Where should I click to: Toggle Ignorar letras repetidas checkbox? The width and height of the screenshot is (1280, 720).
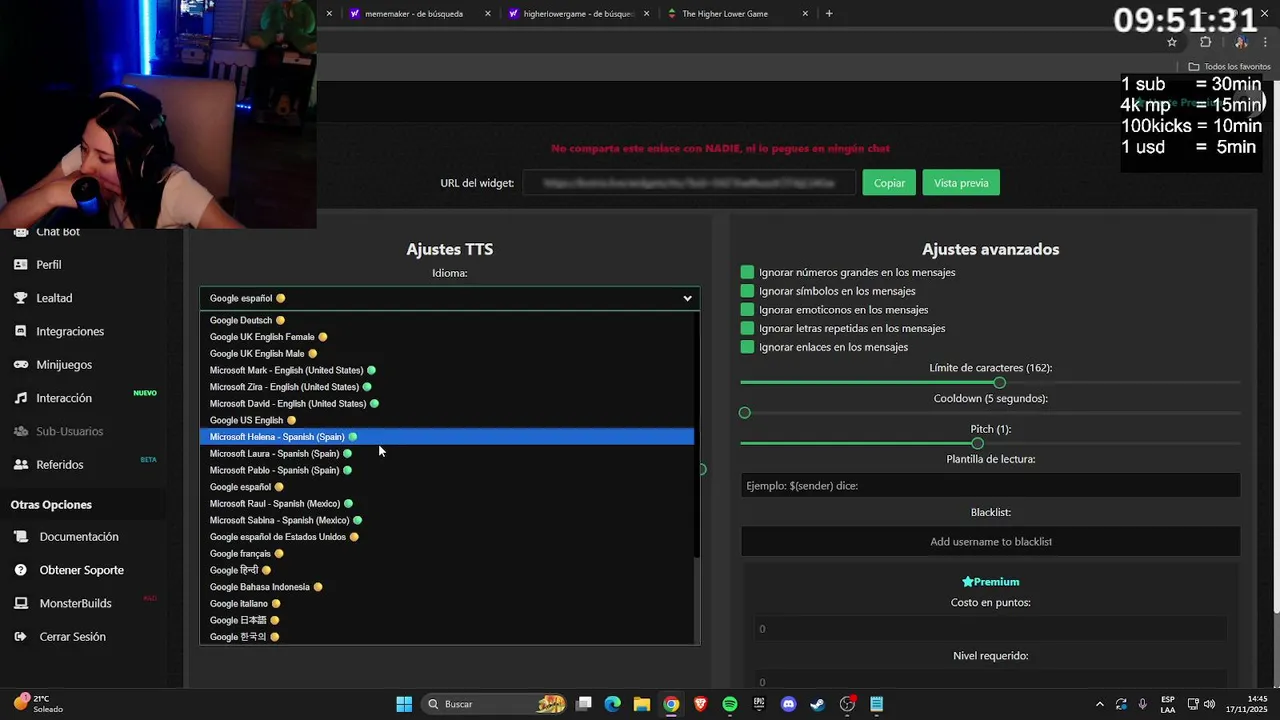[747, 328]
